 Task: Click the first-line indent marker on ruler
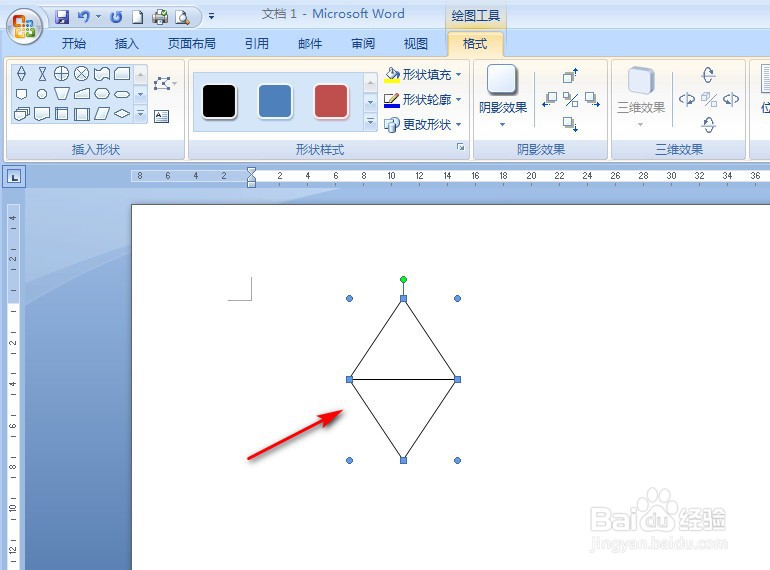251,171
